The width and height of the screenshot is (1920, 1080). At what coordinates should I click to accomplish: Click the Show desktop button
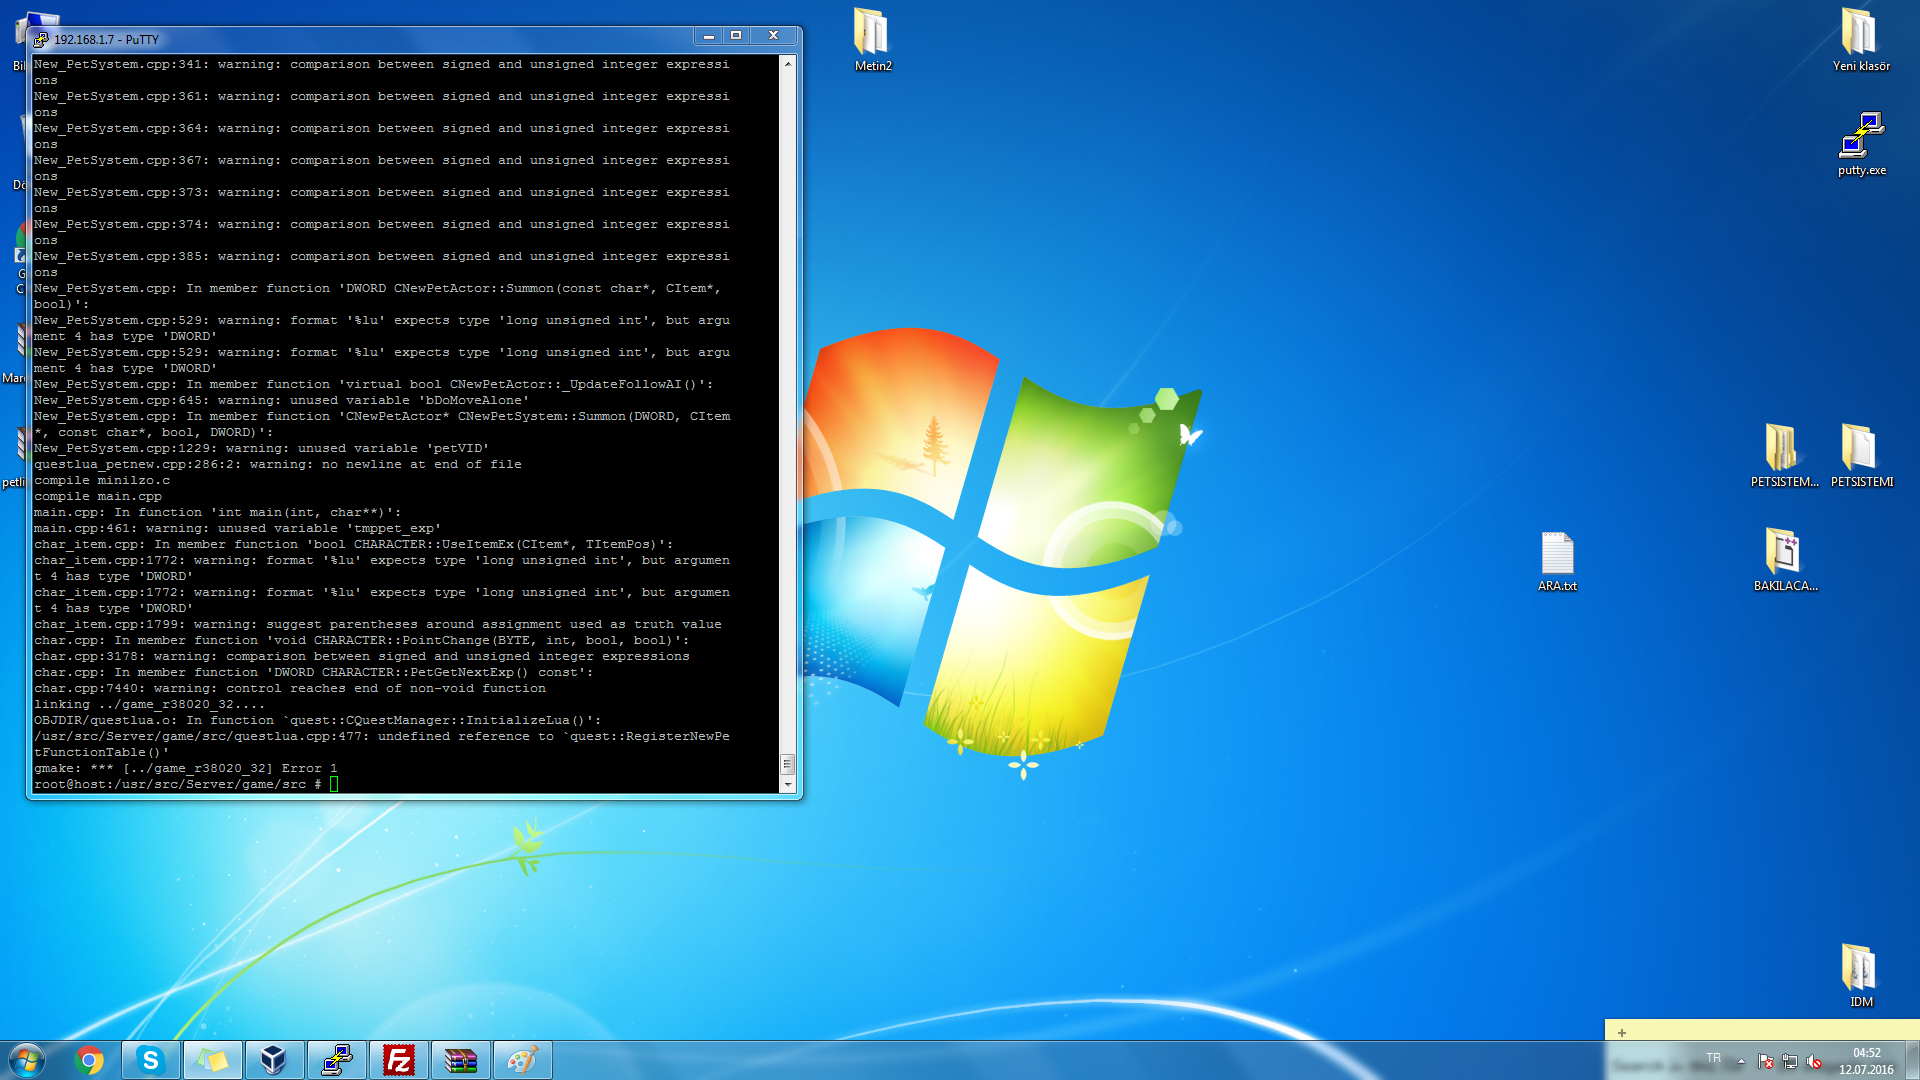(1912, 1061)
